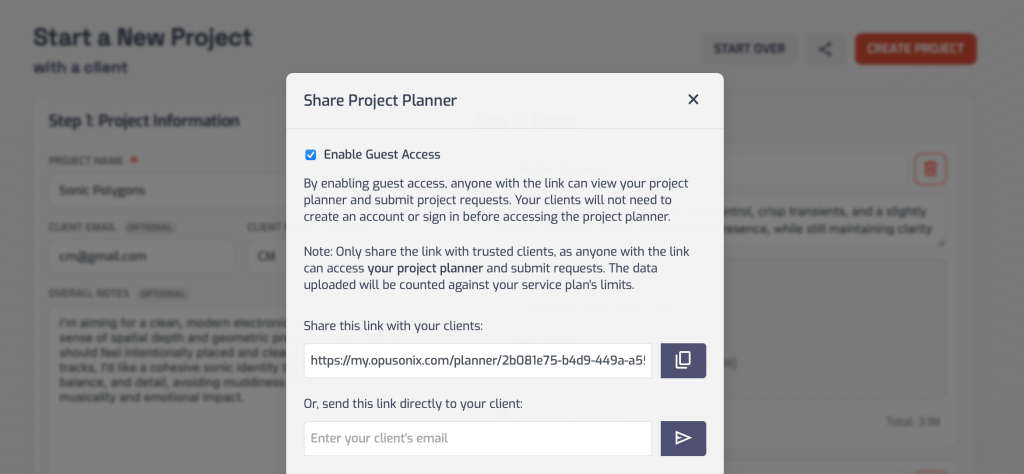
Task: Focus the client's email input in dialog
Action: (478, 438)
